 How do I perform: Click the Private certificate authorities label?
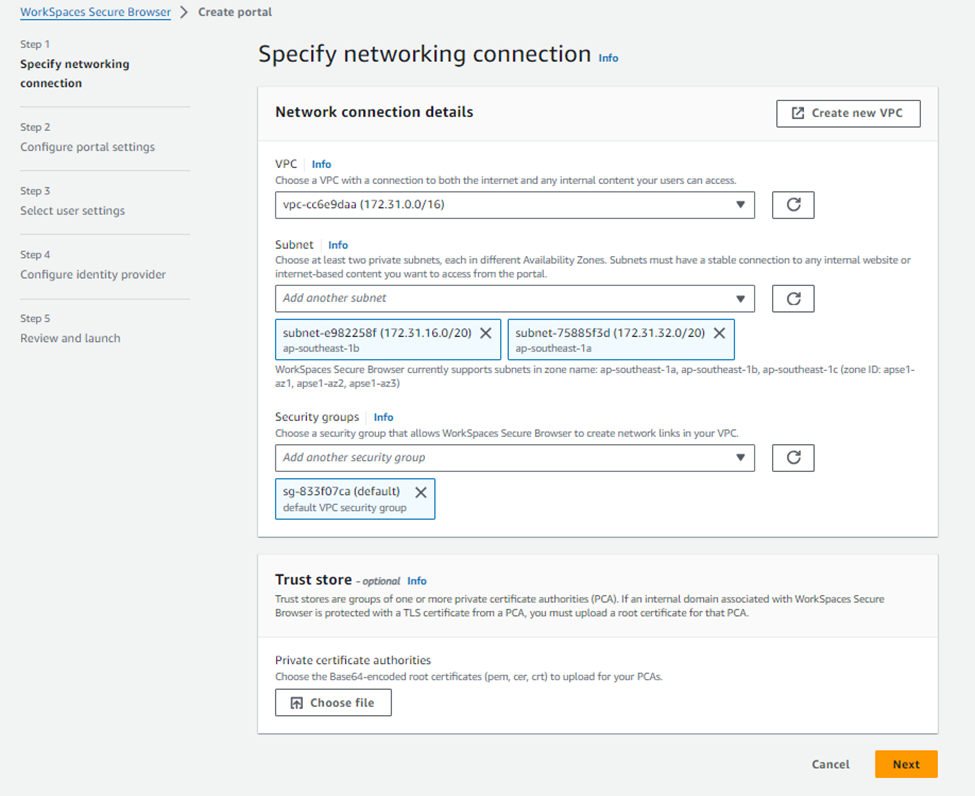click(x=353, y=660)
